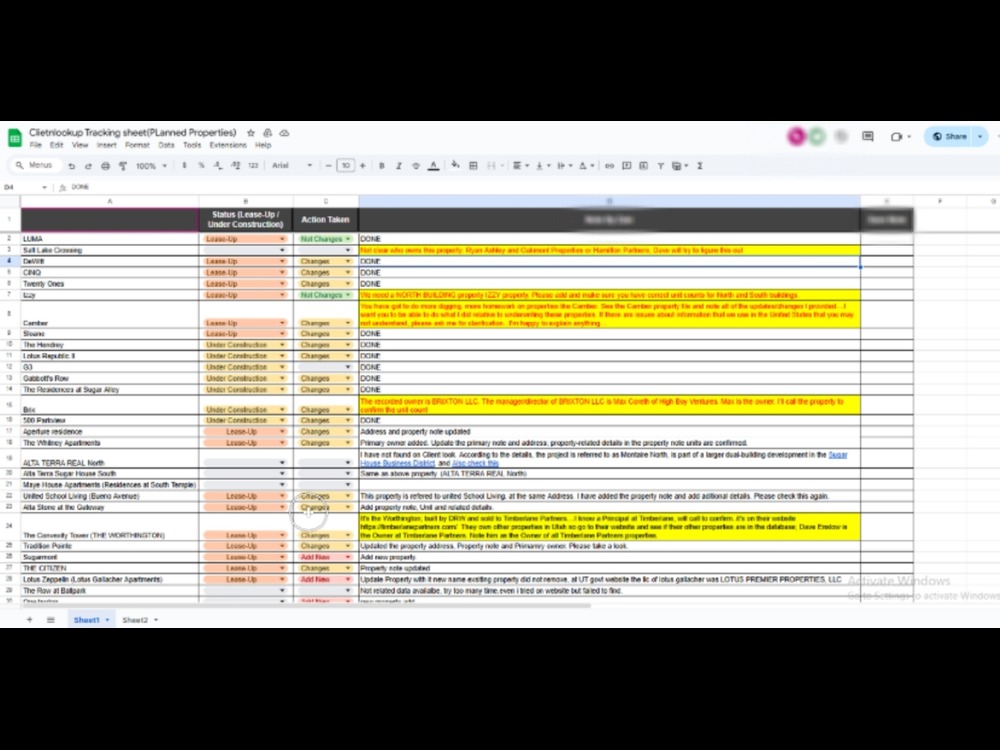Open the Format menu
Image resolution: width=1000 pixels, height=750 pixels.
pos(137,145)
